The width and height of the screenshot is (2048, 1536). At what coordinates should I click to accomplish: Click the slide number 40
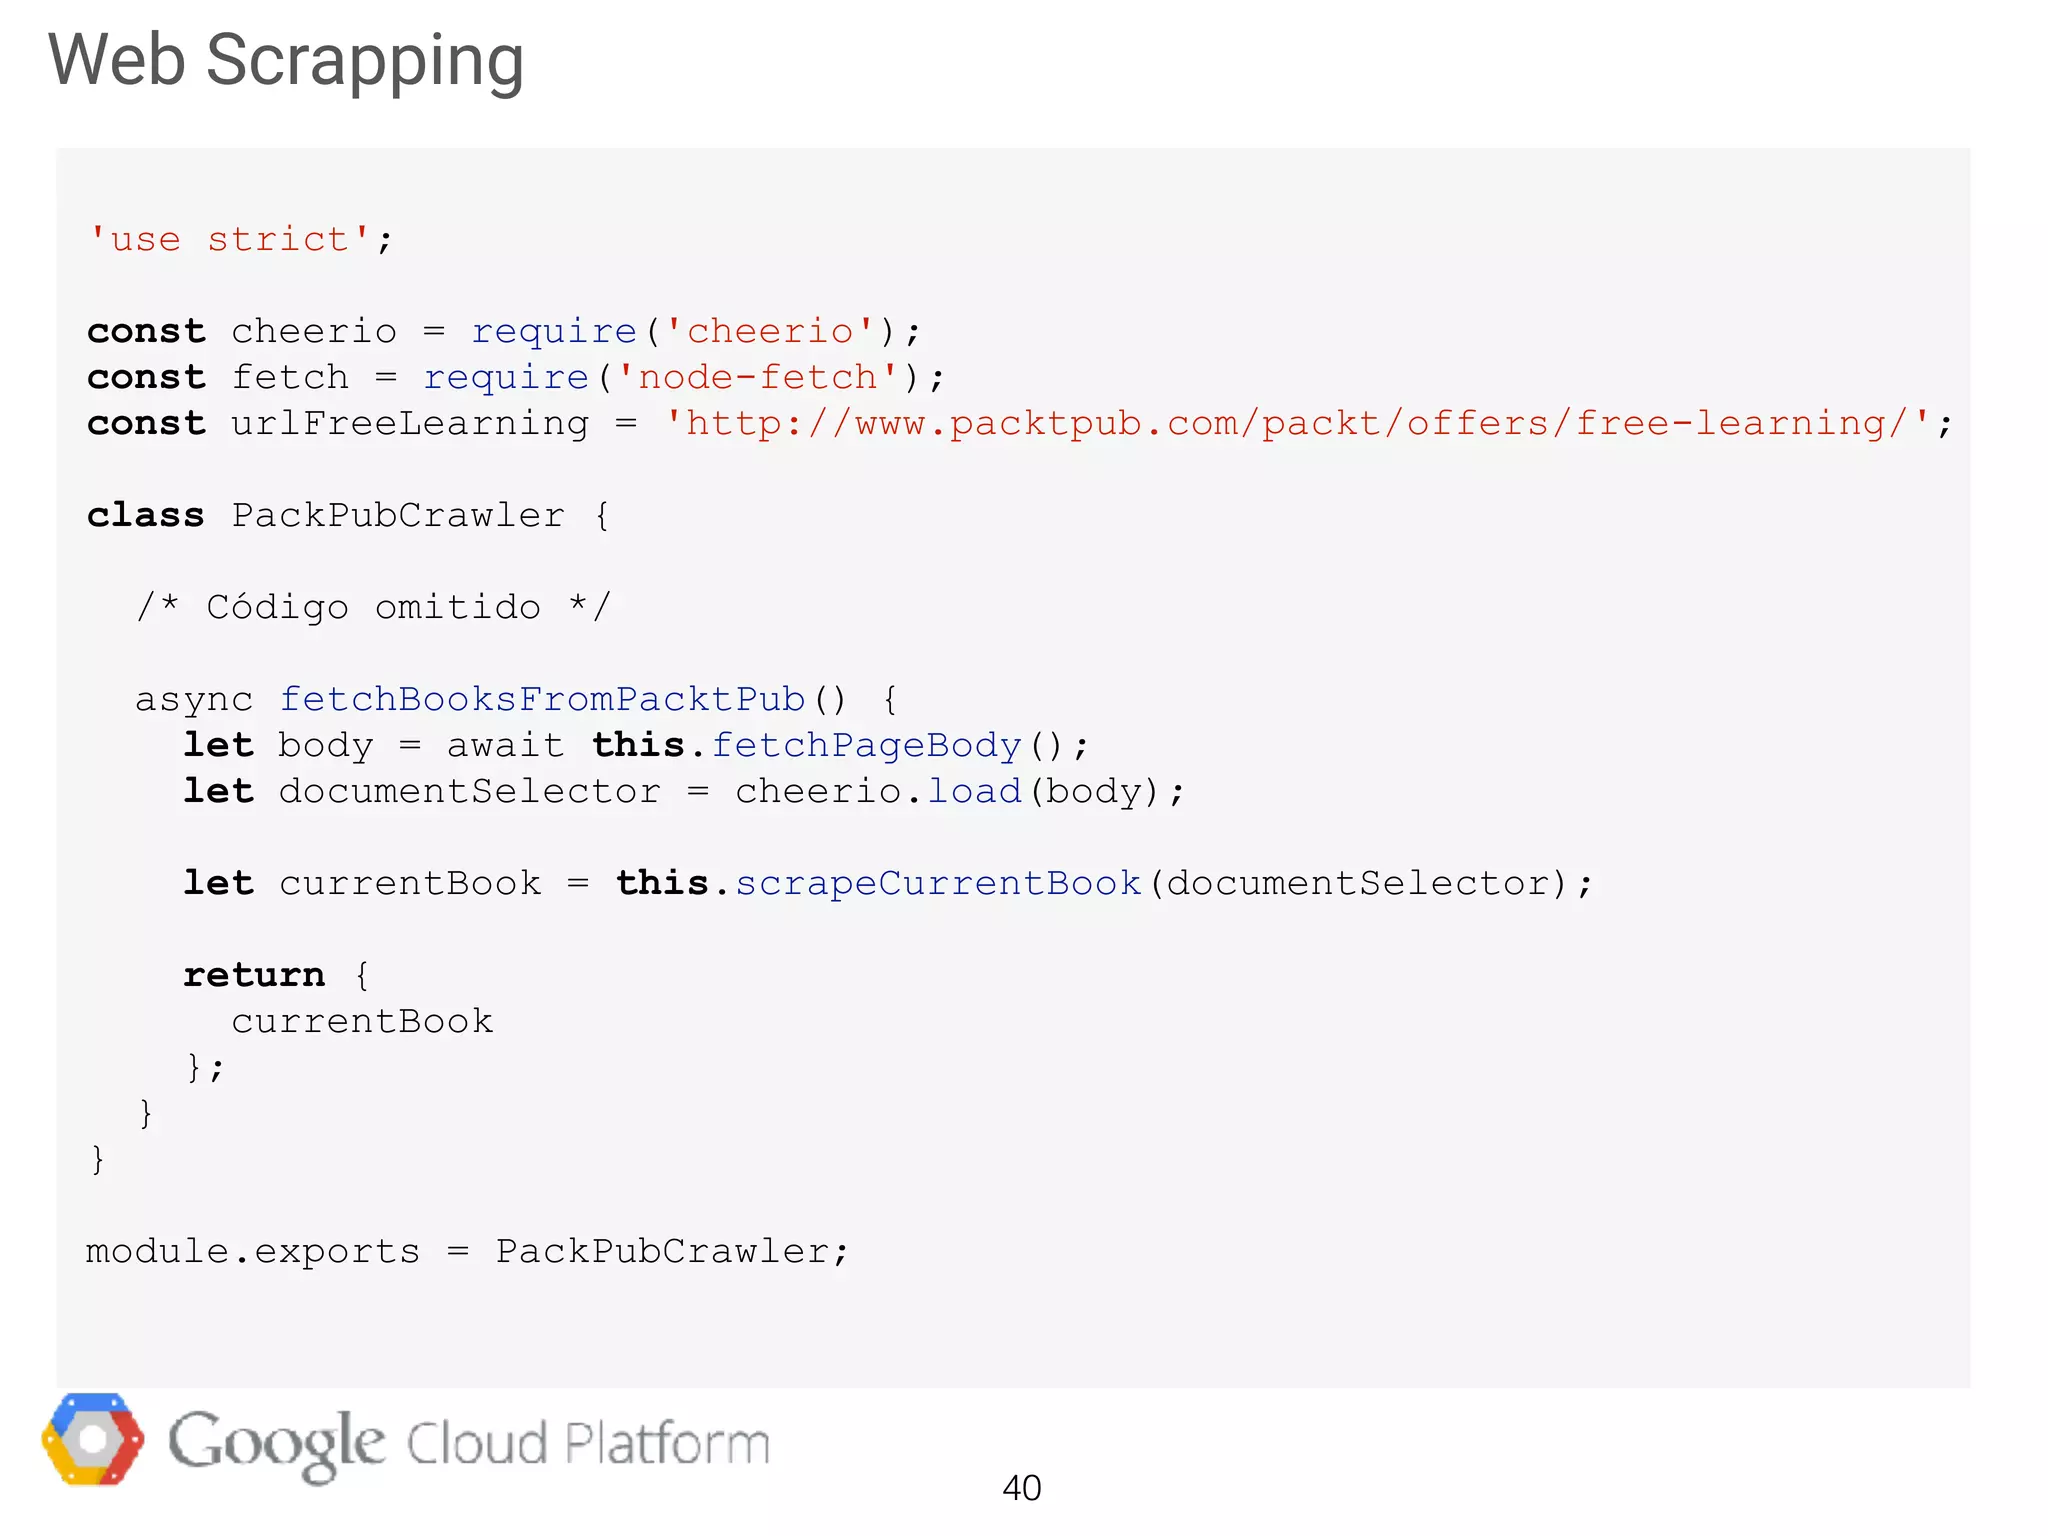(1022, 1488)
